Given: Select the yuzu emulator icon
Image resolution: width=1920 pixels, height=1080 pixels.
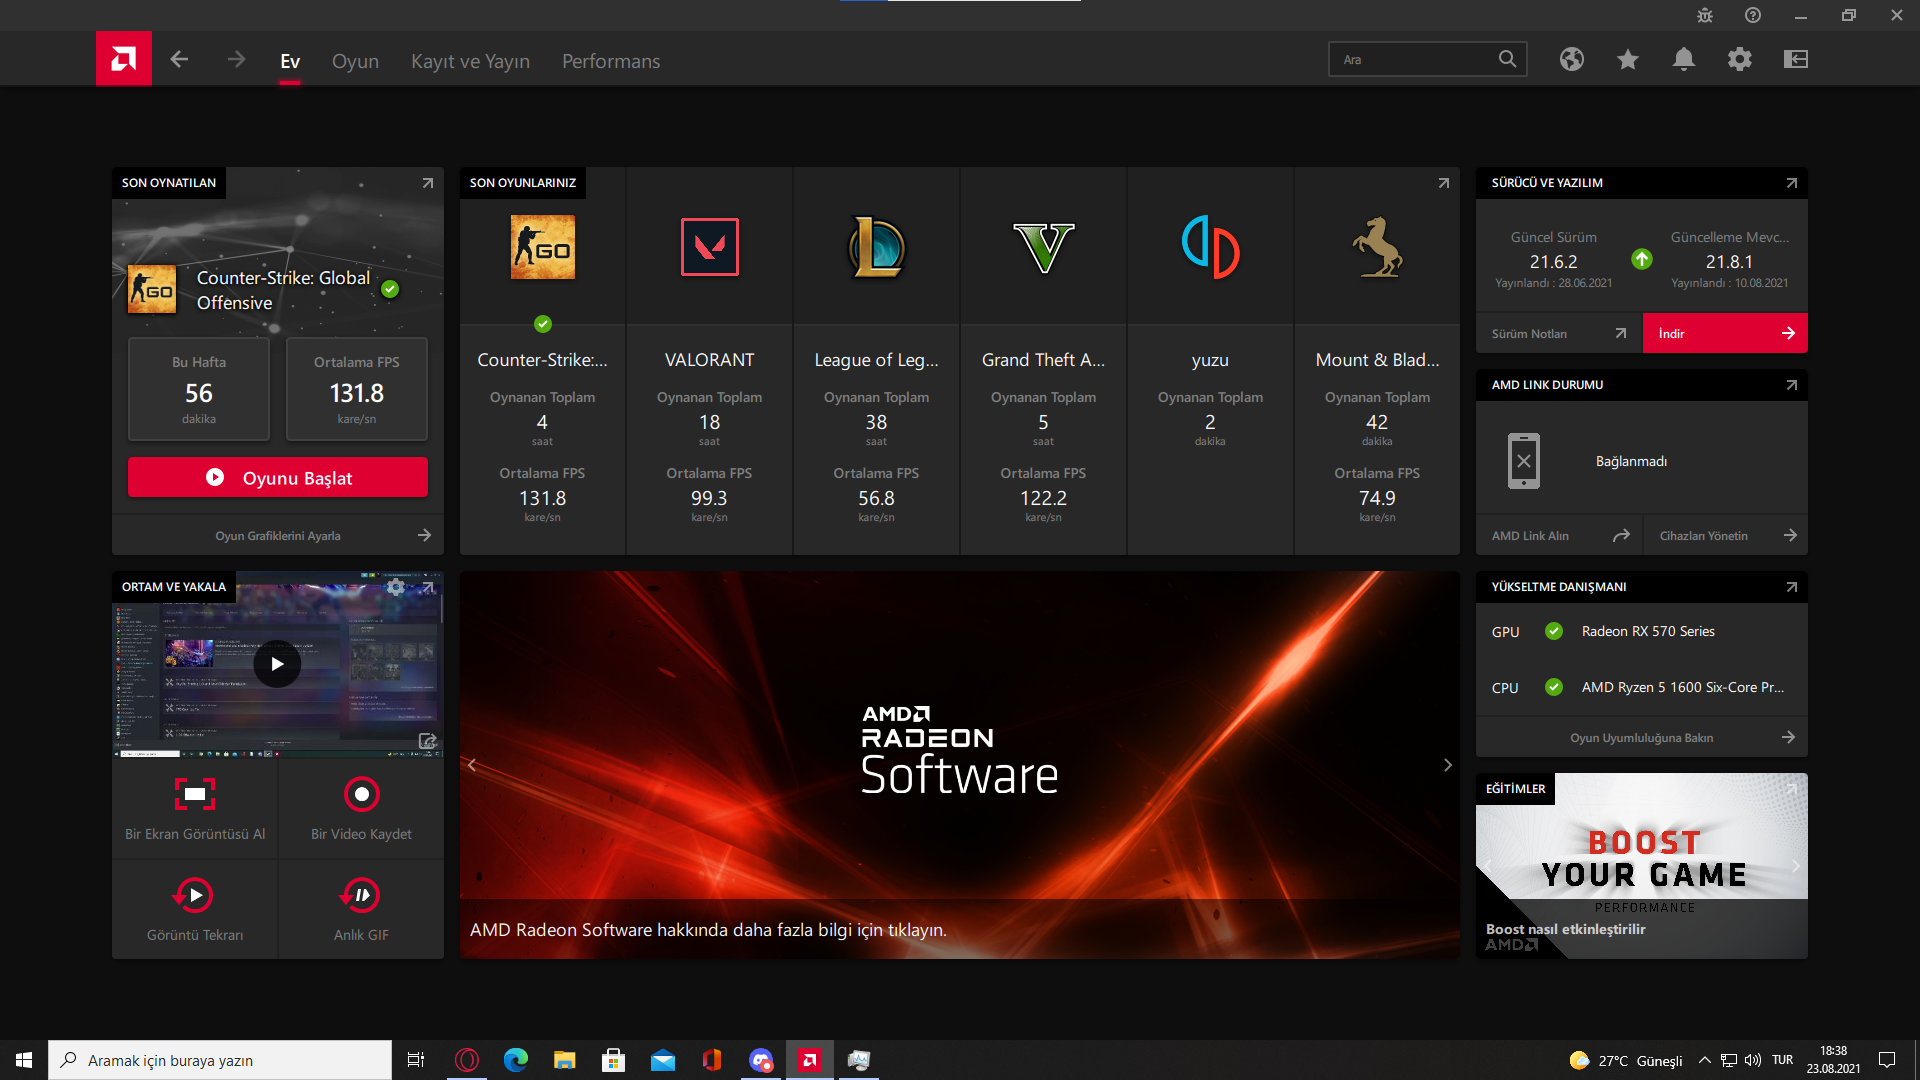Looking at the screenshot, I should click(1210, 247).
